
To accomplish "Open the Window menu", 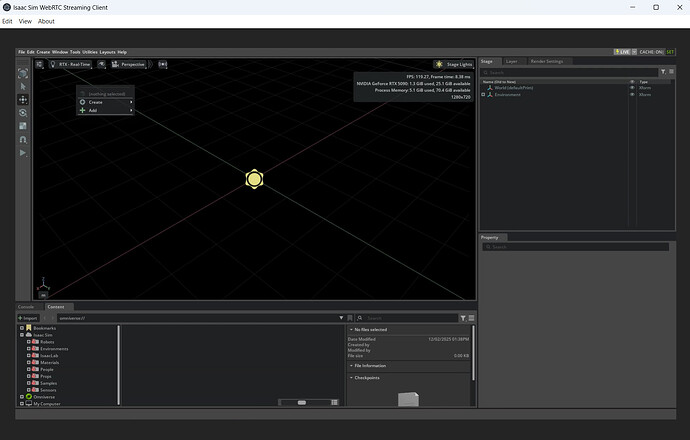I will (x=60, y=52).
